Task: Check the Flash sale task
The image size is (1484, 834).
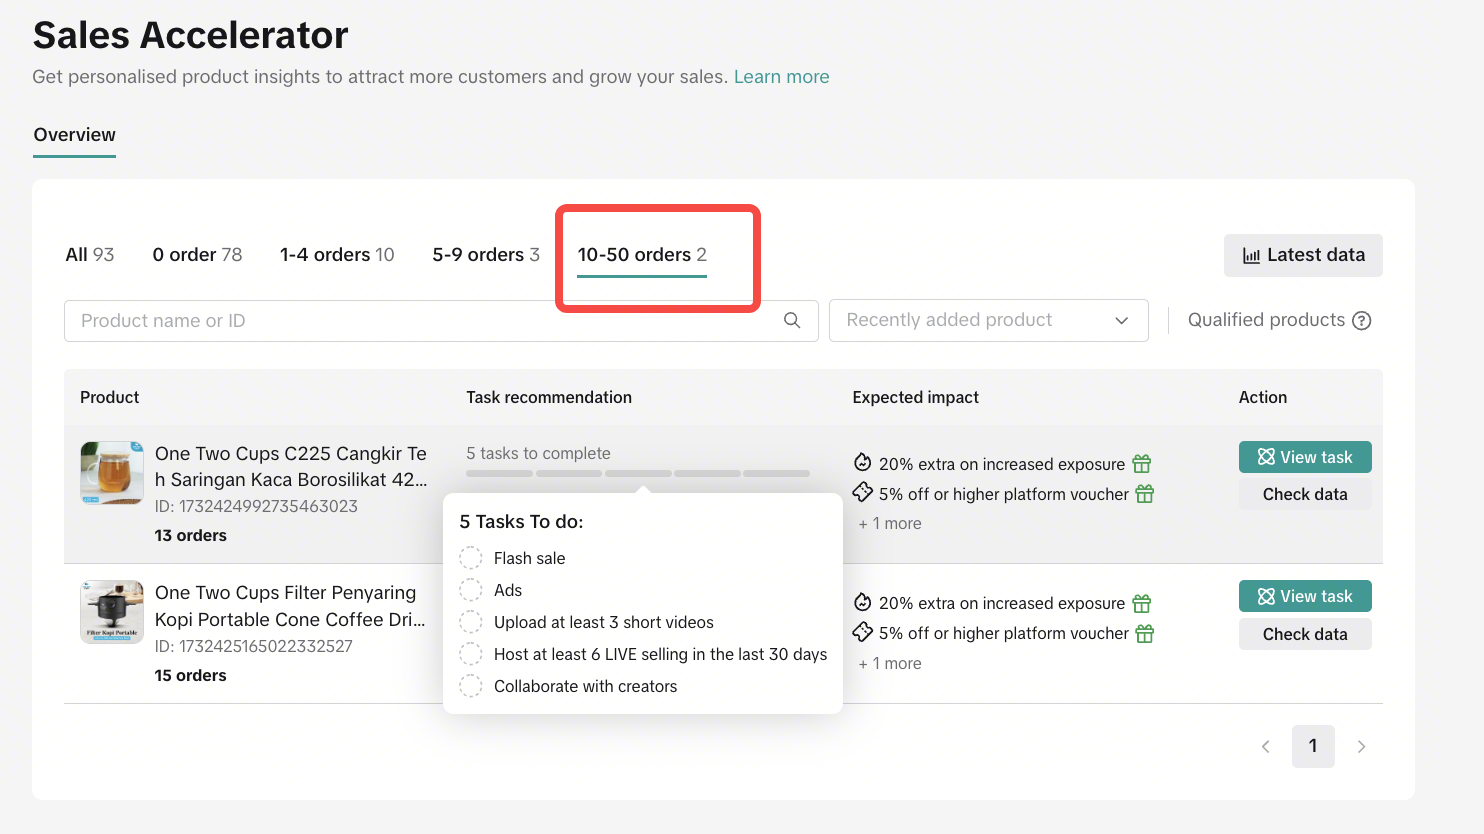Action: pyautogui.click(x=470, y=557)
